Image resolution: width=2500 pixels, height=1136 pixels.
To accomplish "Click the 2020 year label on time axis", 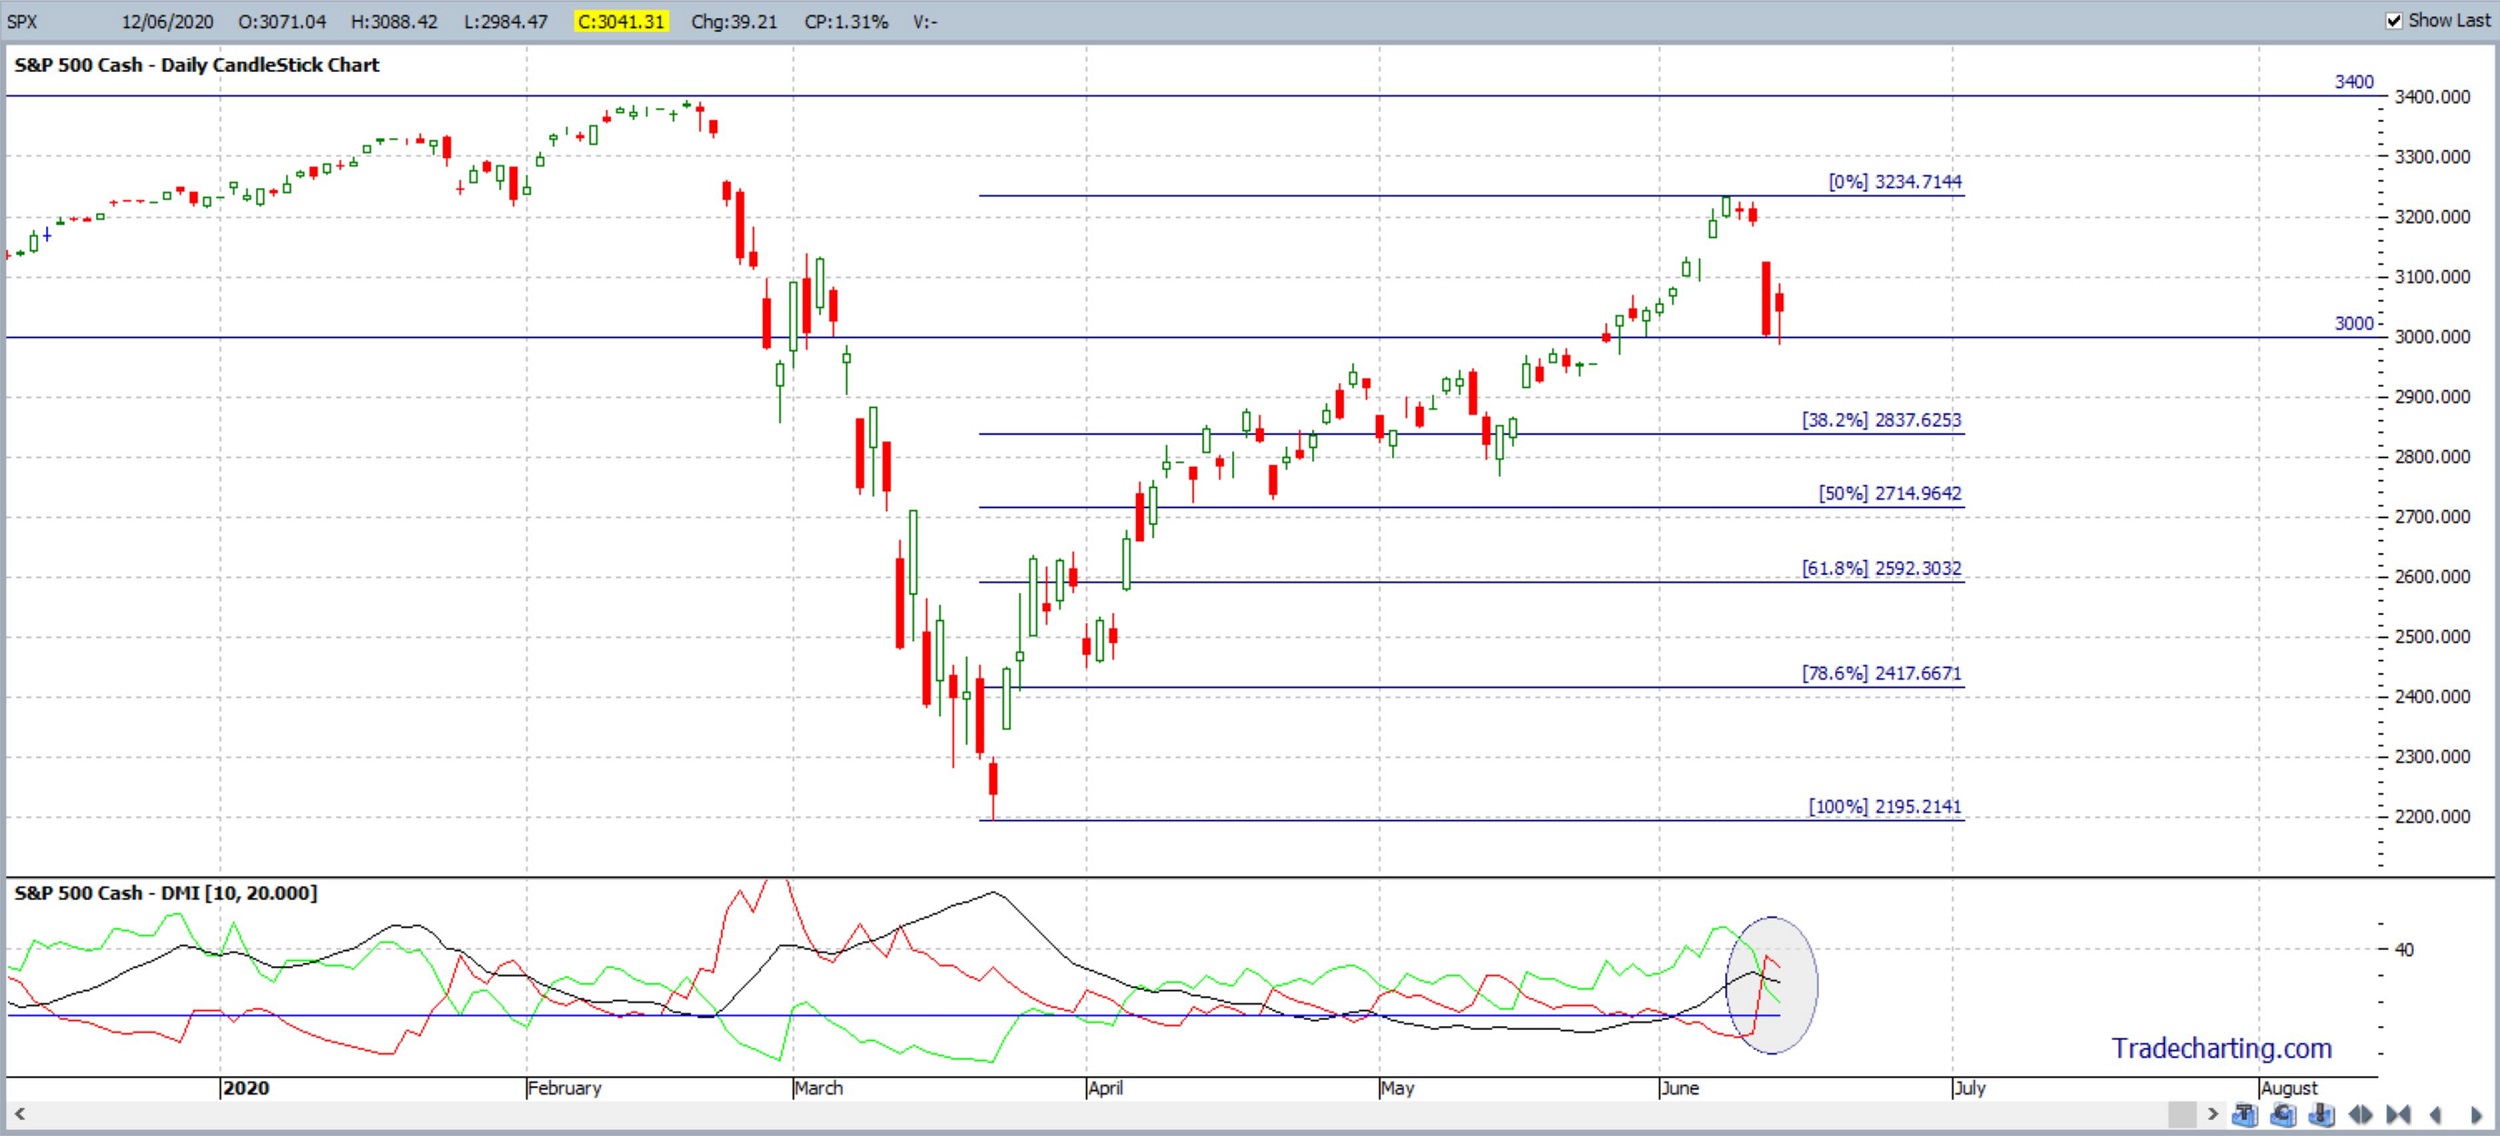I will pyautogui.click(x=246, y=1088).
